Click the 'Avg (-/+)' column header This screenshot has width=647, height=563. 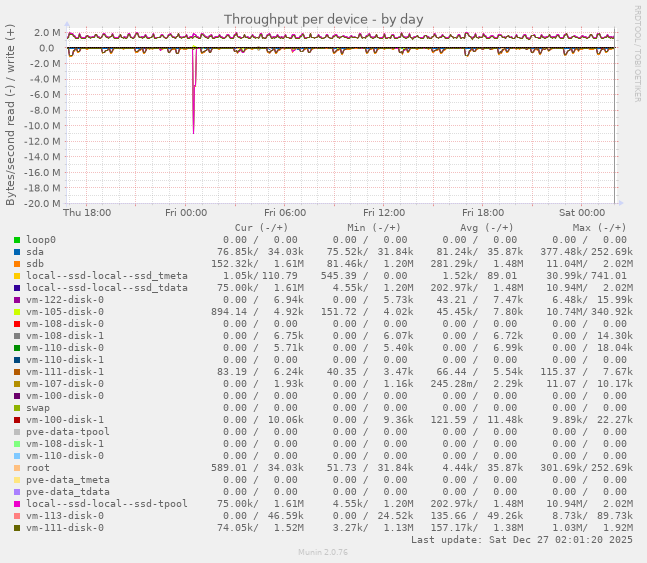486,228
